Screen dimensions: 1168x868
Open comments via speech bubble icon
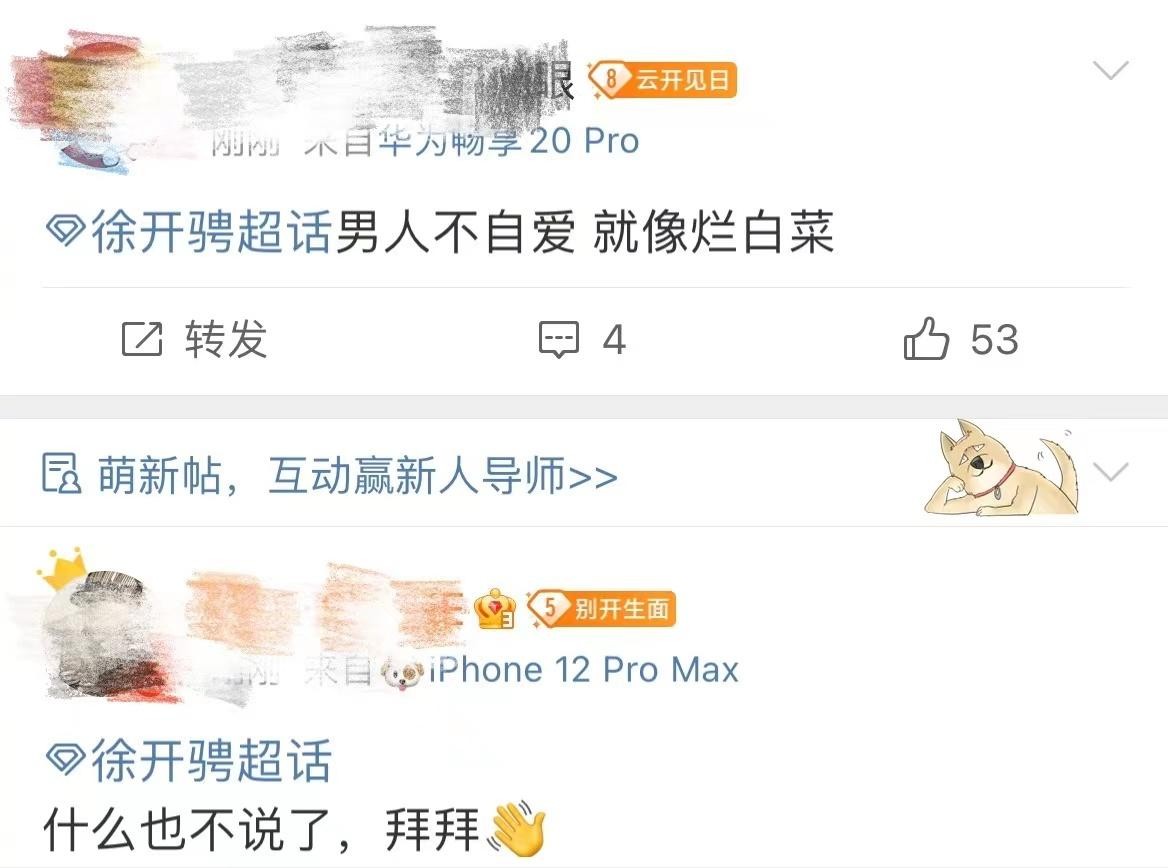[x=559, y=340]
